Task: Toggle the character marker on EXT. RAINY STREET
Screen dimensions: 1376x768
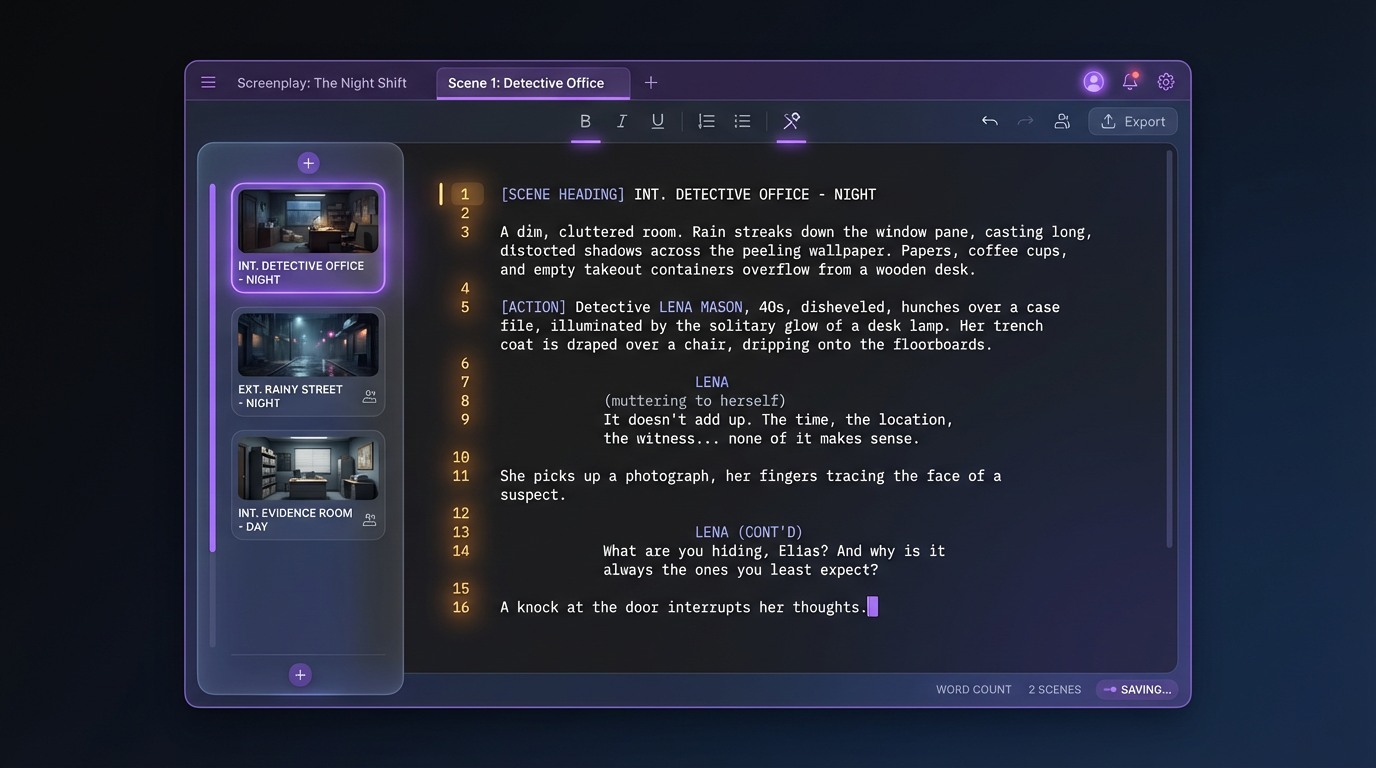Action: coord(370,396)
